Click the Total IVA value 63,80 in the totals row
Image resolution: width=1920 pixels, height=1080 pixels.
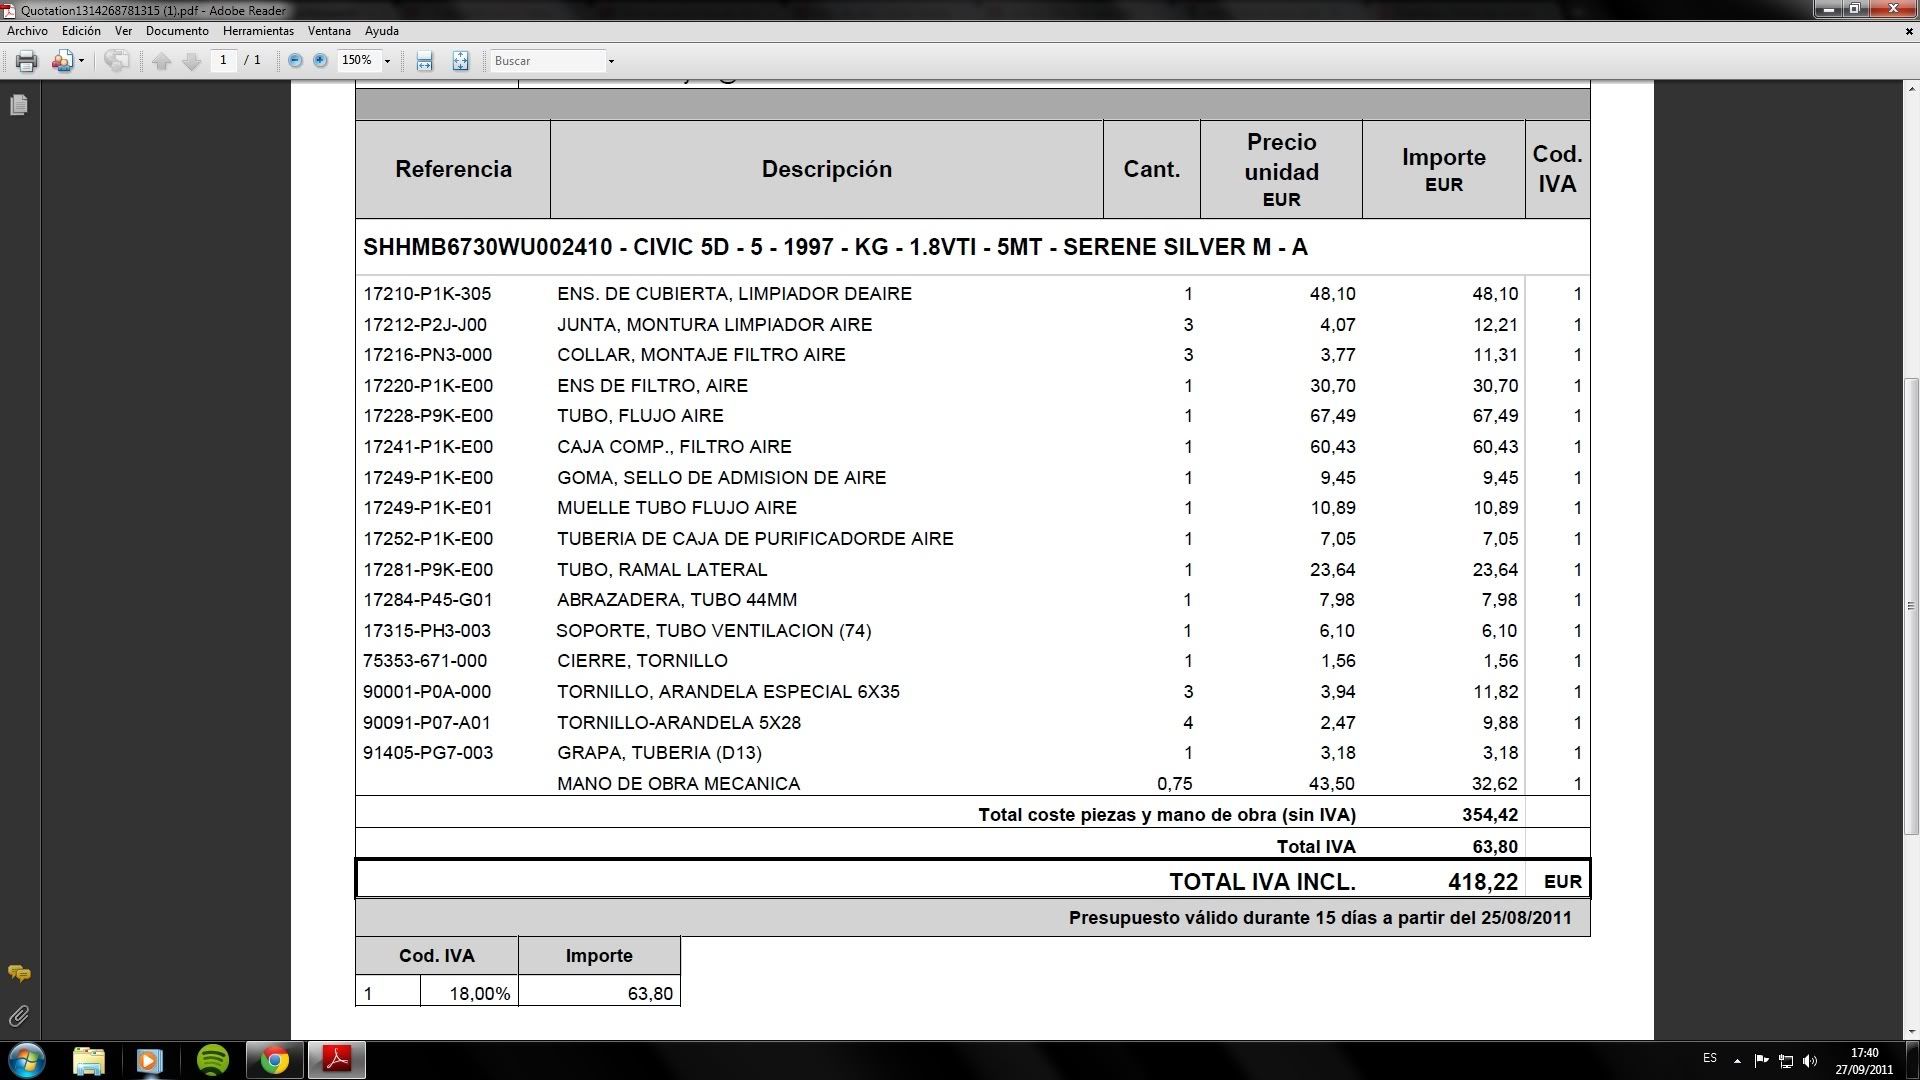point(1495,847)
